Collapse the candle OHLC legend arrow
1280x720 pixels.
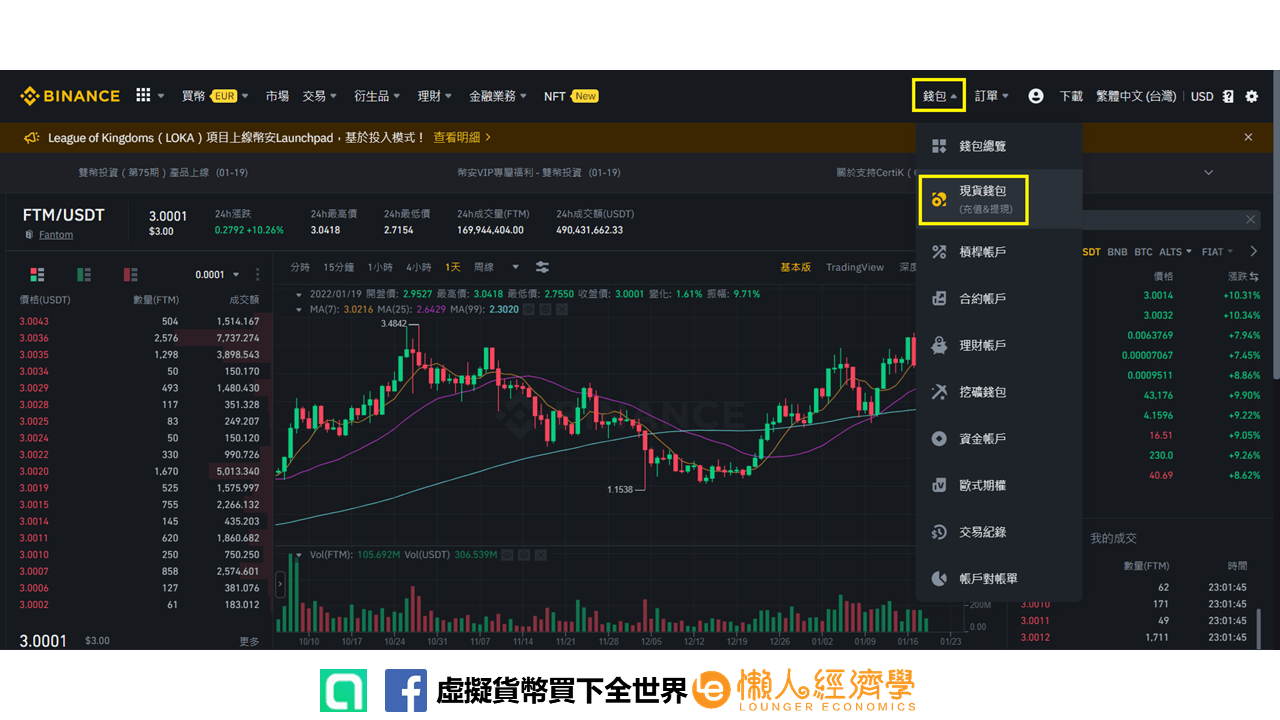pyautogui.click(x=300, y=294)
